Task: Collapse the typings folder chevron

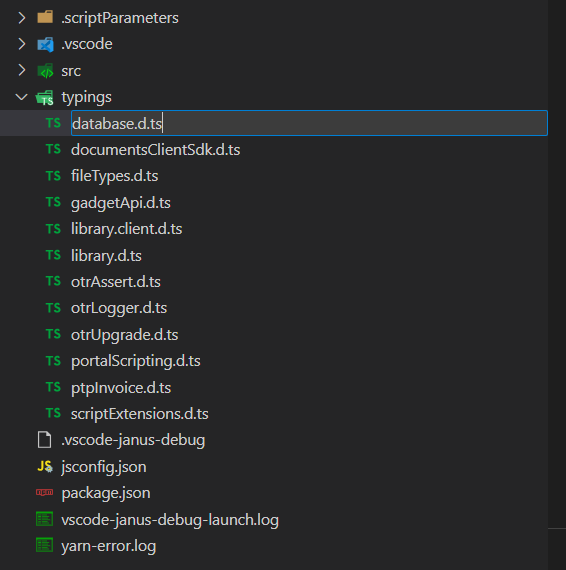Action: click(22, 97)
